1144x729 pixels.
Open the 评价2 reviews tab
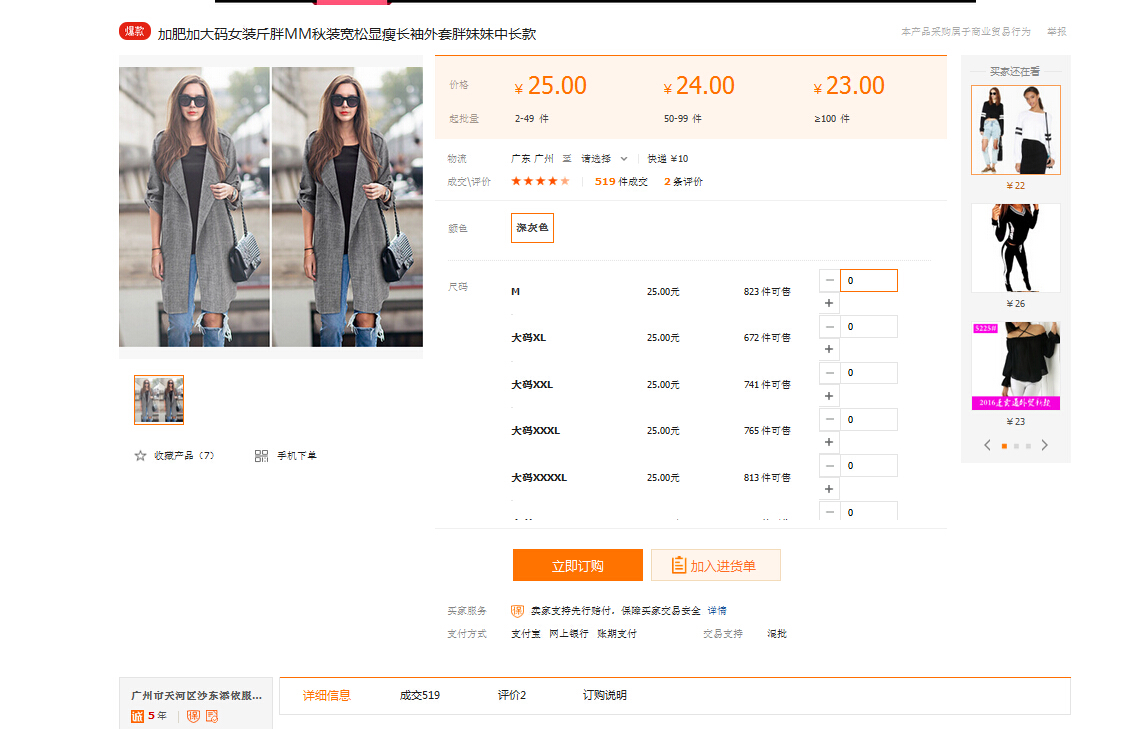[511, 696]
